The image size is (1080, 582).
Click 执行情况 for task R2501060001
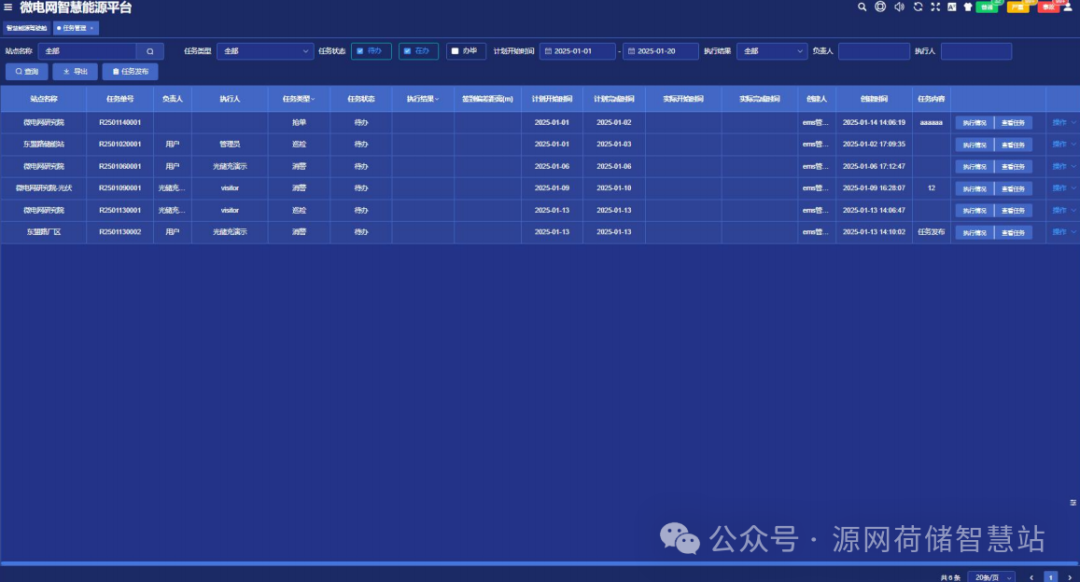tap(974, 167)
